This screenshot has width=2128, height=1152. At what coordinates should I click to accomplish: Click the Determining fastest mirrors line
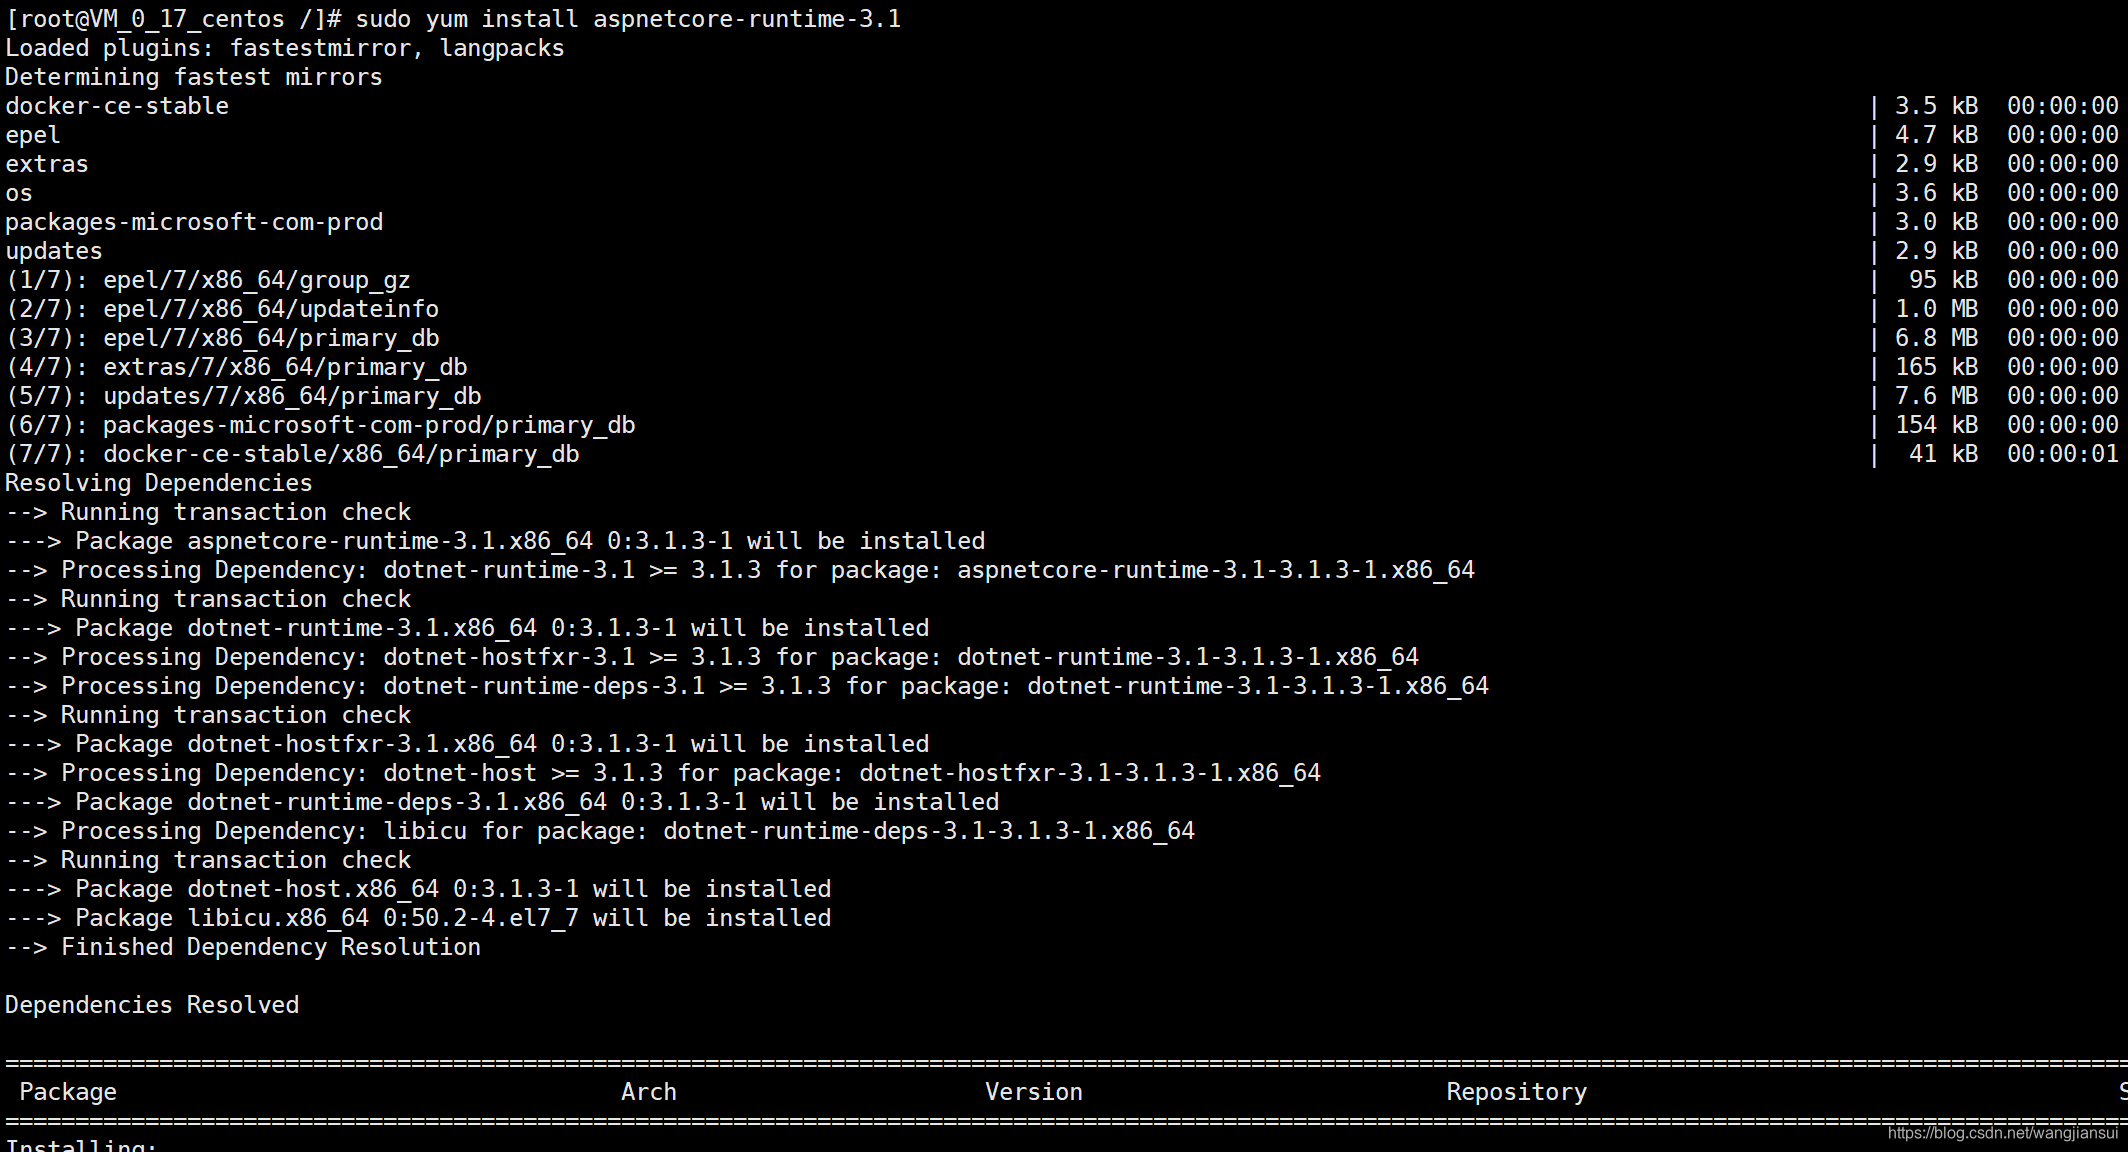[194, 77]
